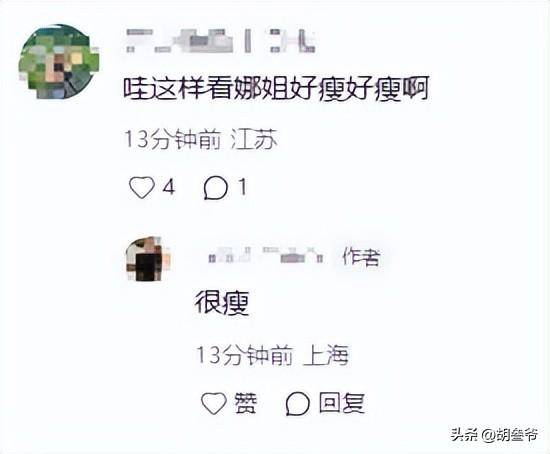Tap the speech bubble icon beside 回复

[x=297, y=404]
